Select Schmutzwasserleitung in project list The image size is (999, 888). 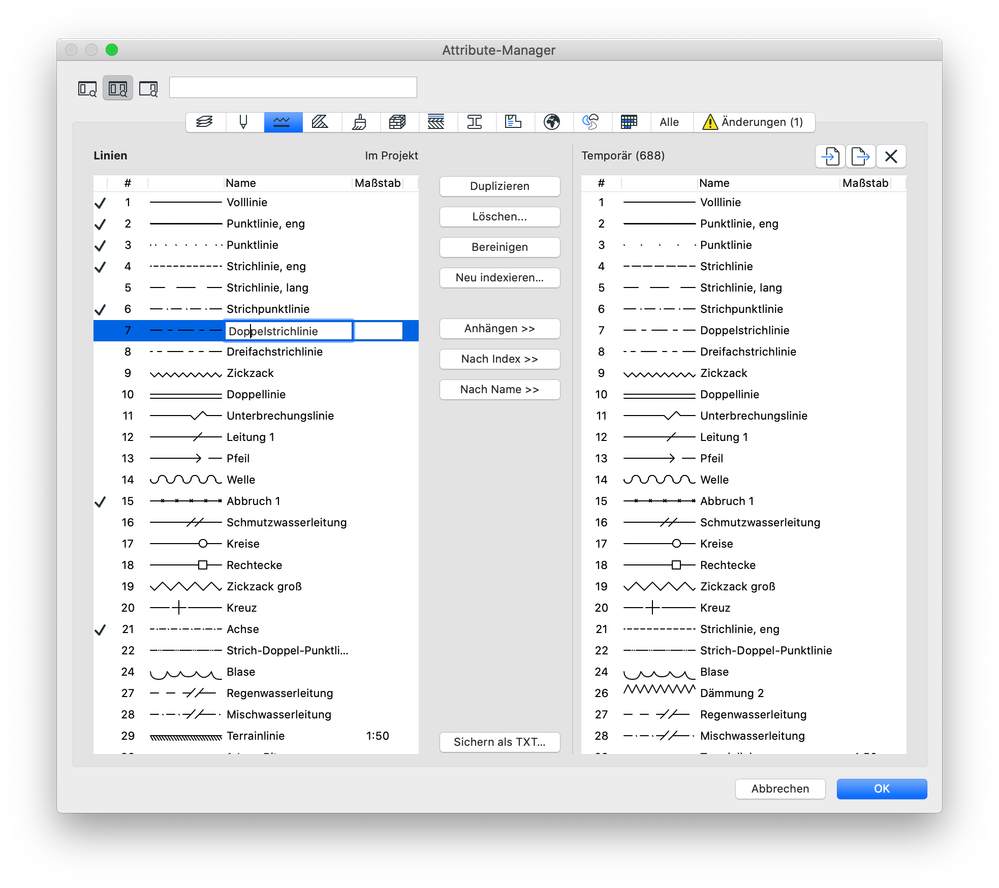coord(256,522)
